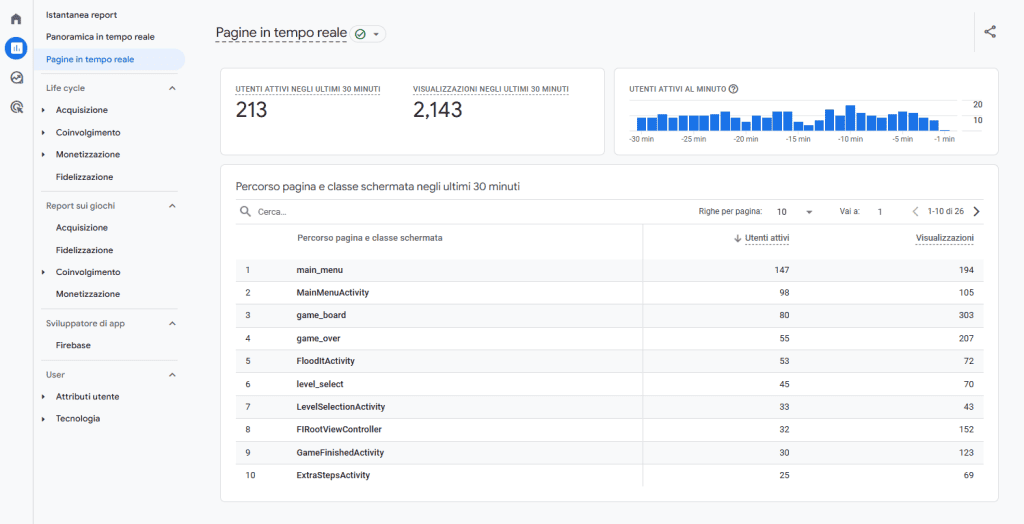1024x524 pixels.
Task: Click the Percorso pagina e classe schermata header
Action: pyautogui.click(x=370, y=238)
